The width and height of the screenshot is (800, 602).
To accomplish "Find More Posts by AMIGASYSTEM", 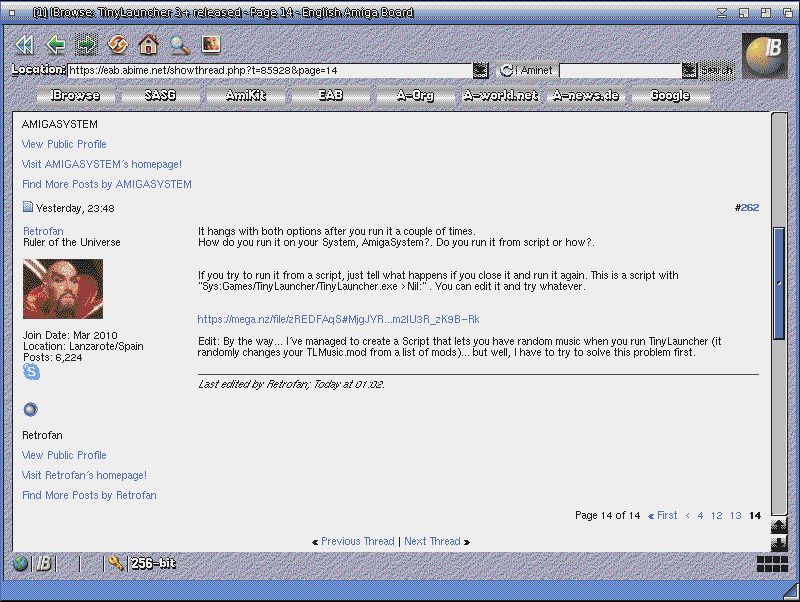I will tap(107, 184).
